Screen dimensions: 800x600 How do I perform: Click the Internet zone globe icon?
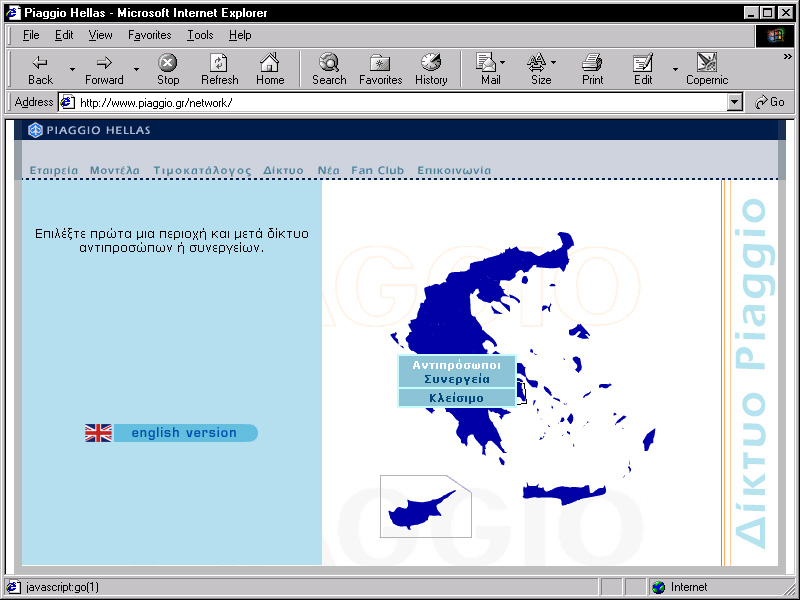click(659, 587)
